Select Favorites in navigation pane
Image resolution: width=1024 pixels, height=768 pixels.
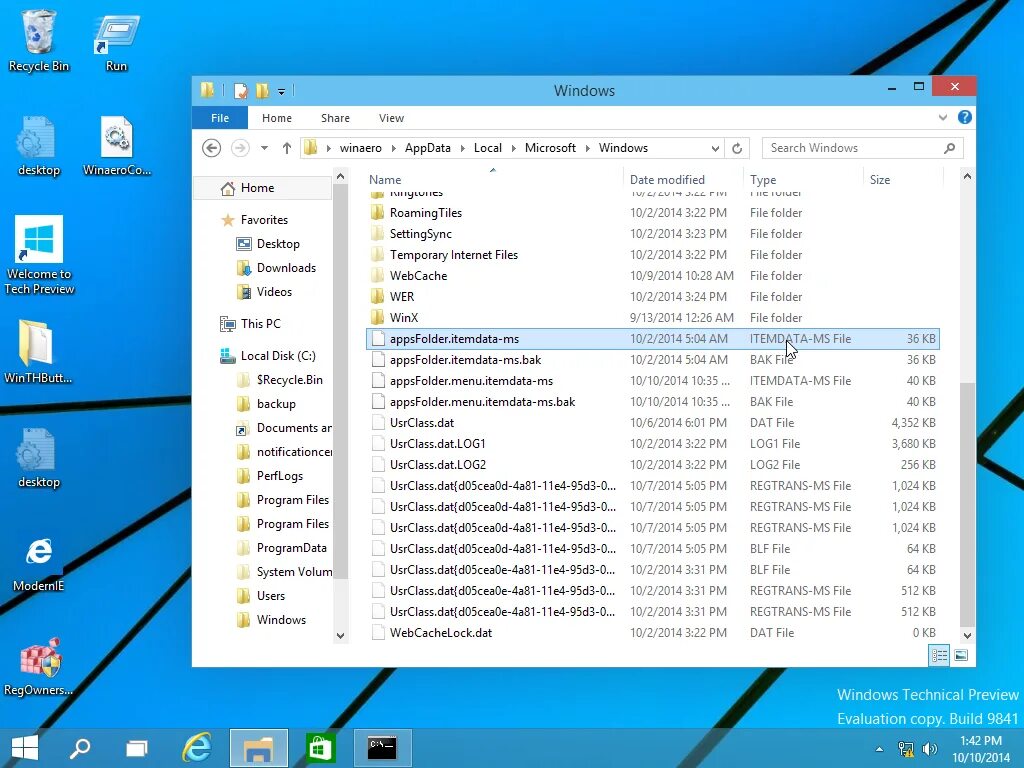pos(264,220)
